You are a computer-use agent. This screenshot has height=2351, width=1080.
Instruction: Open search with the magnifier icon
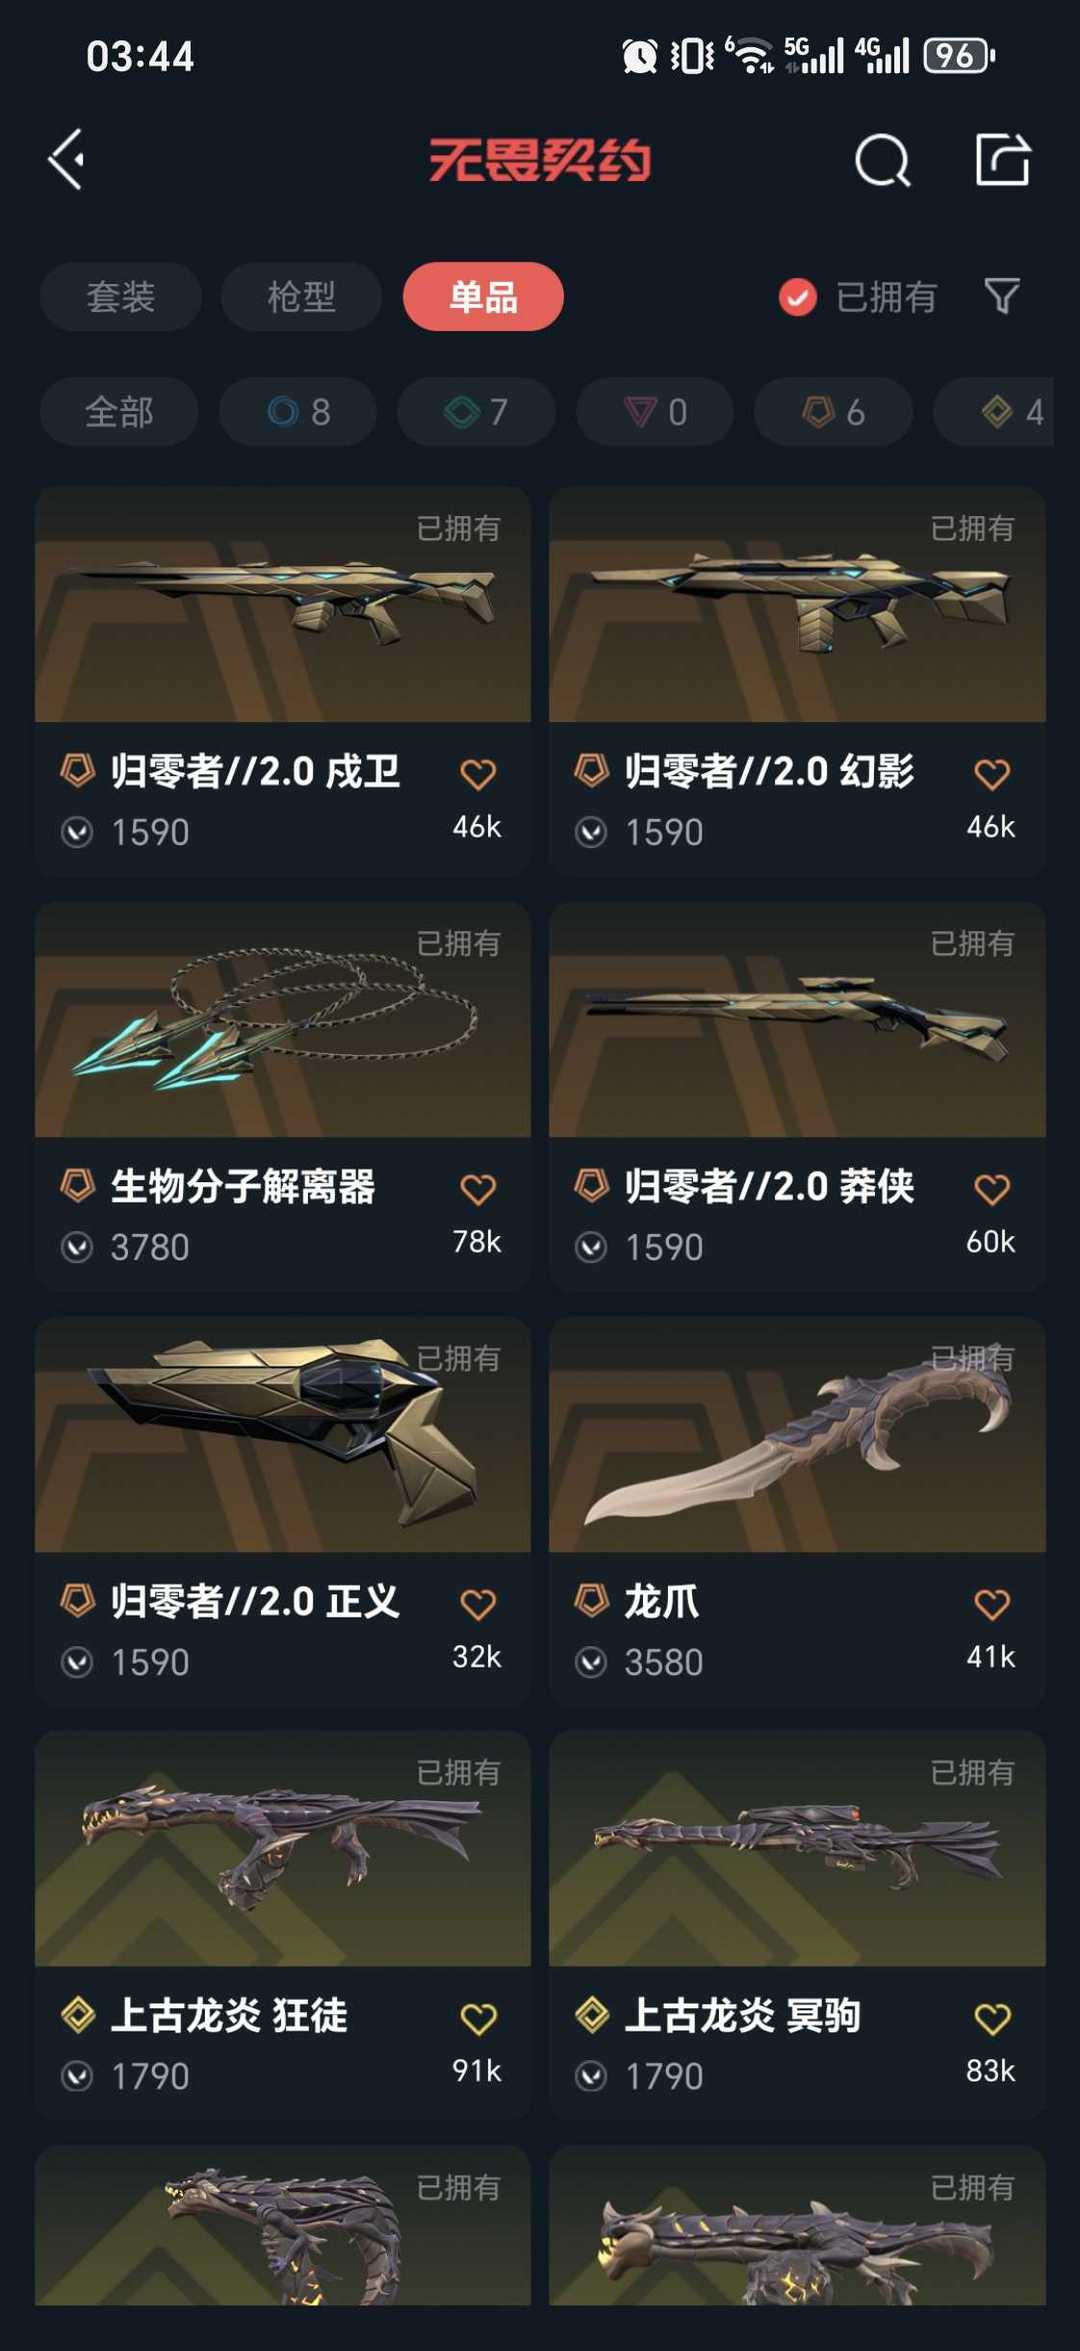tap(882, 160)
